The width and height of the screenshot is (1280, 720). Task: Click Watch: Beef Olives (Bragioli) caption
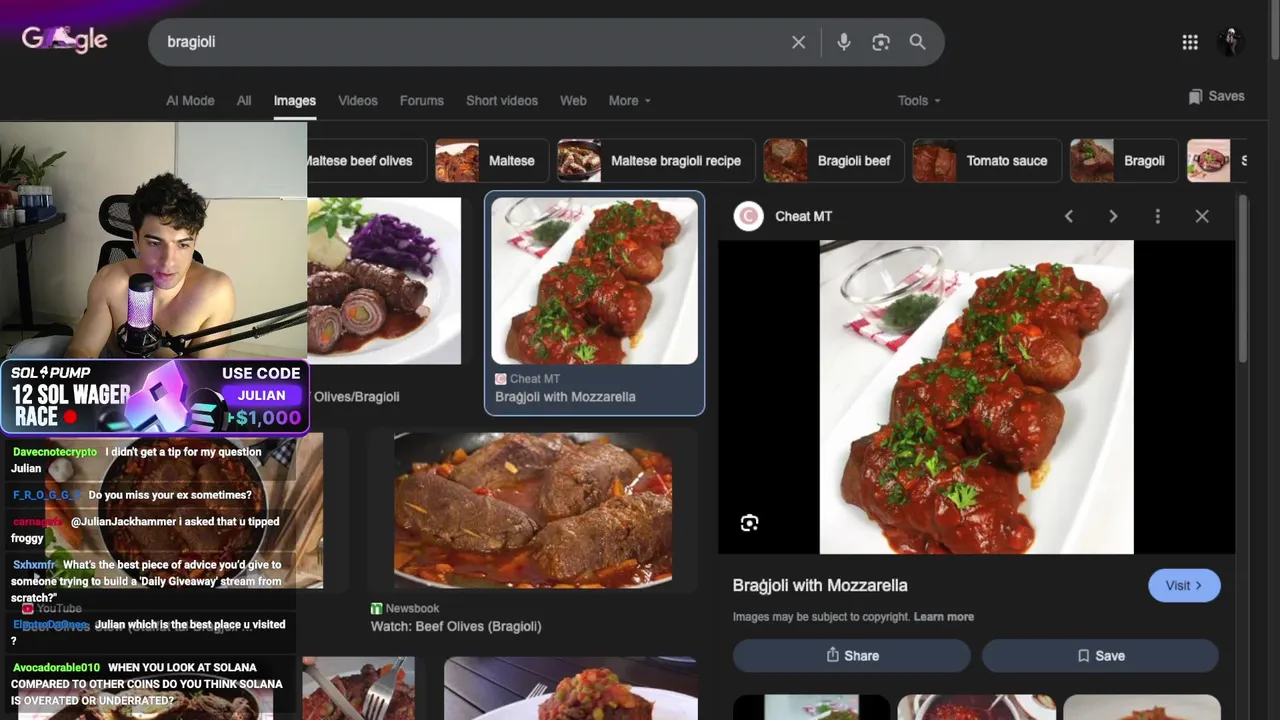456,626
